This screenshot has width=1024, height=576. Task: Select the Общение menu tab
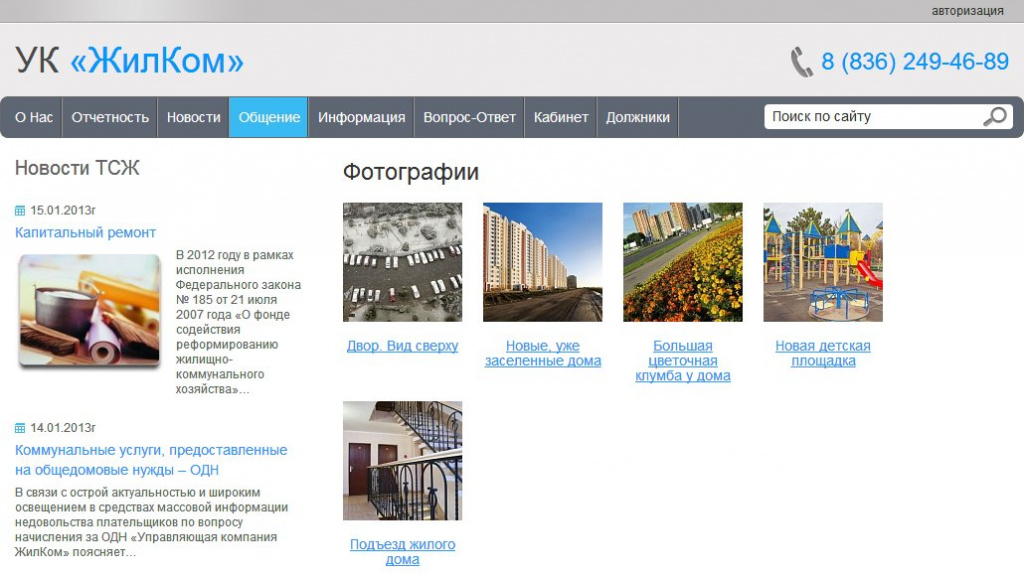click(269, 117)
